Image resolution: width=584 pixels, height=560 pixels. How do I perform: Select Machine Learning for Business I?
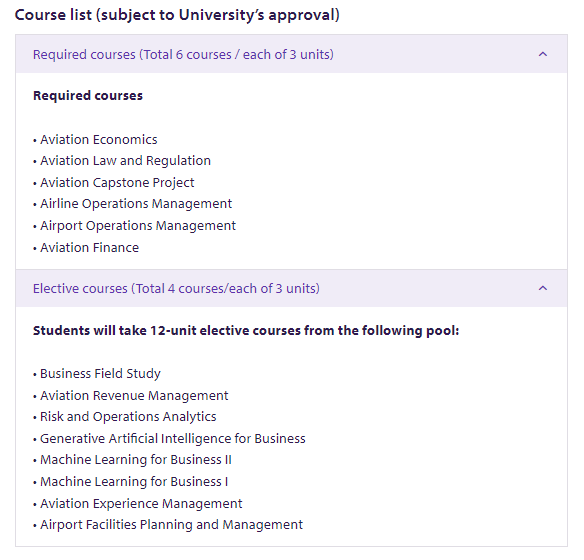pyautogui.click(x=134, y=482)
